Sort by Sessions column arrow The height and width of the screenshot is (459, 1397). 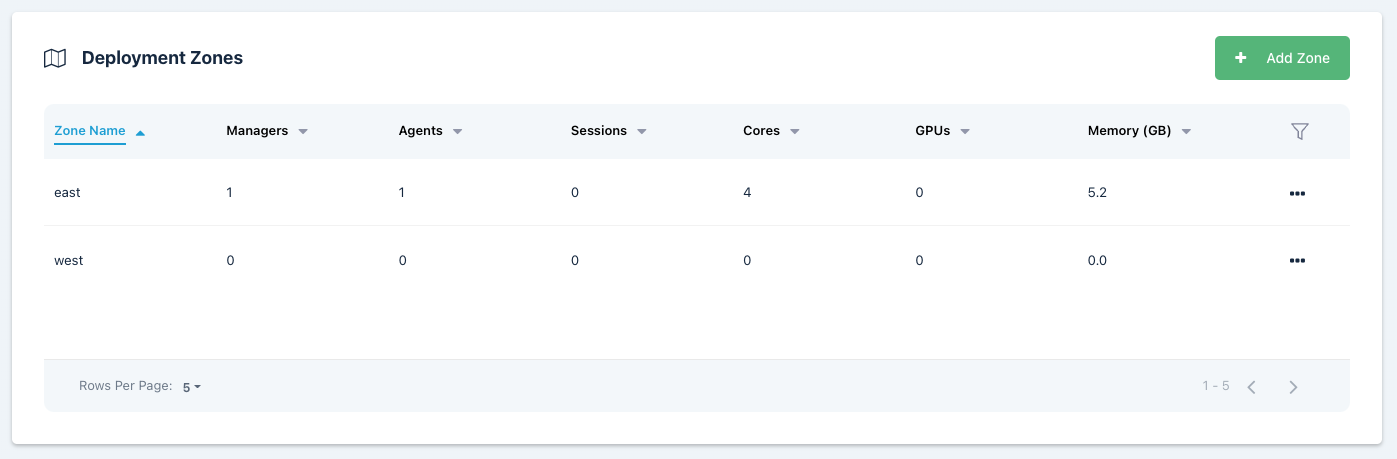click(642, 132)
